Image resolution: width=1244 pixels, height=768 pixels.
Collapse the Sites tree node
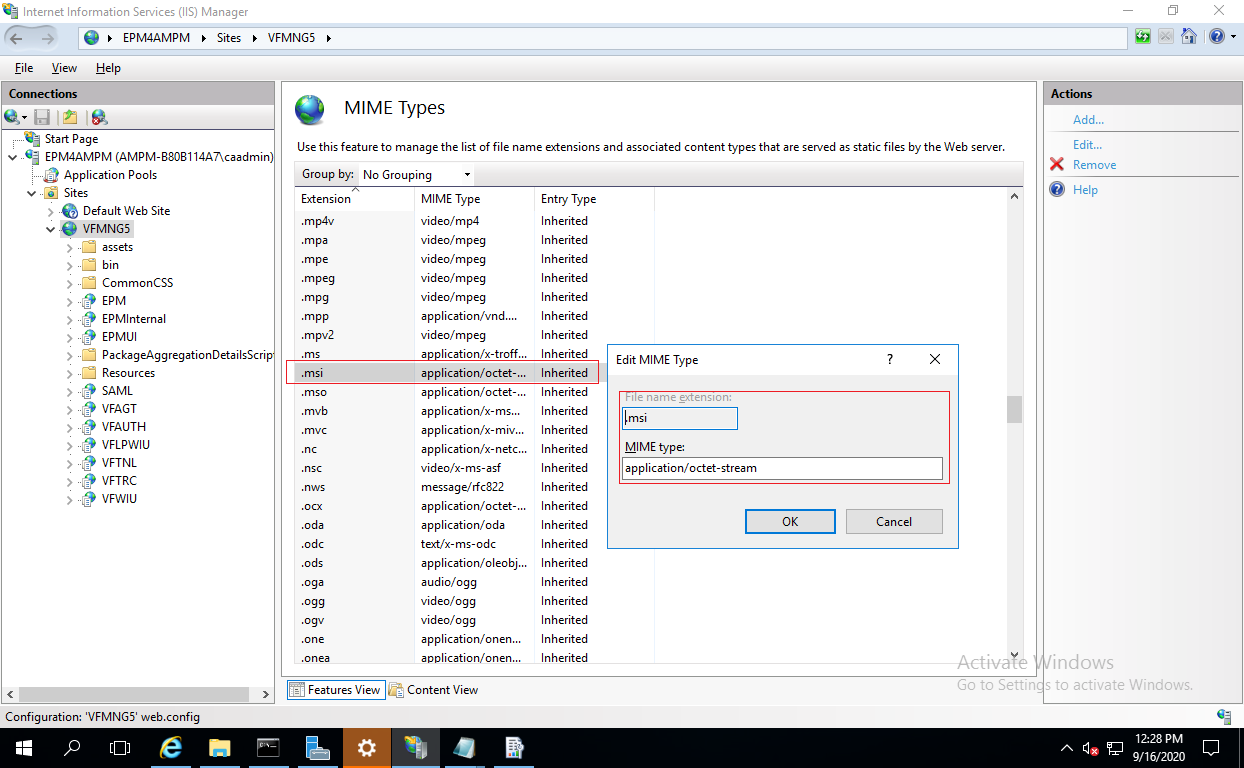tap(32, 193)
